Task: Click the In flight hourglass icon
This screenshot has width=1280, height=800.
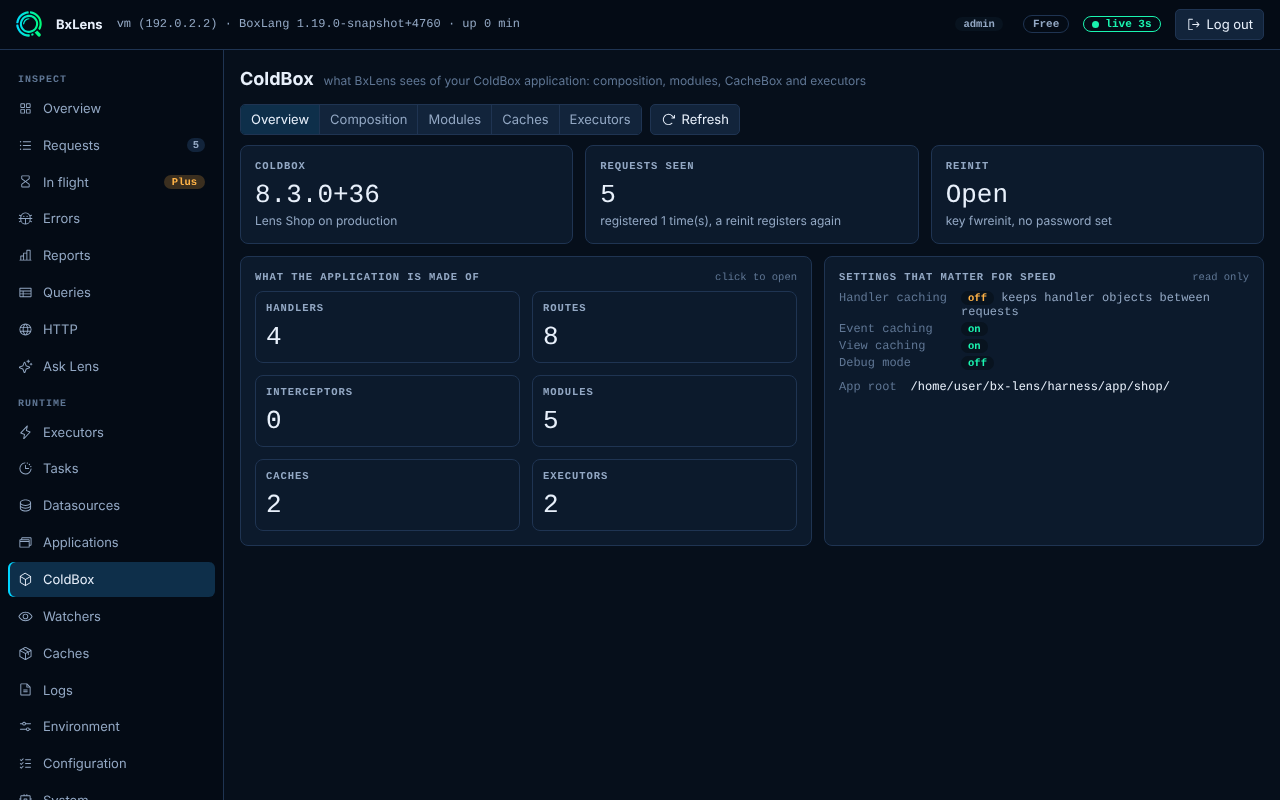Action: point(26,182)
